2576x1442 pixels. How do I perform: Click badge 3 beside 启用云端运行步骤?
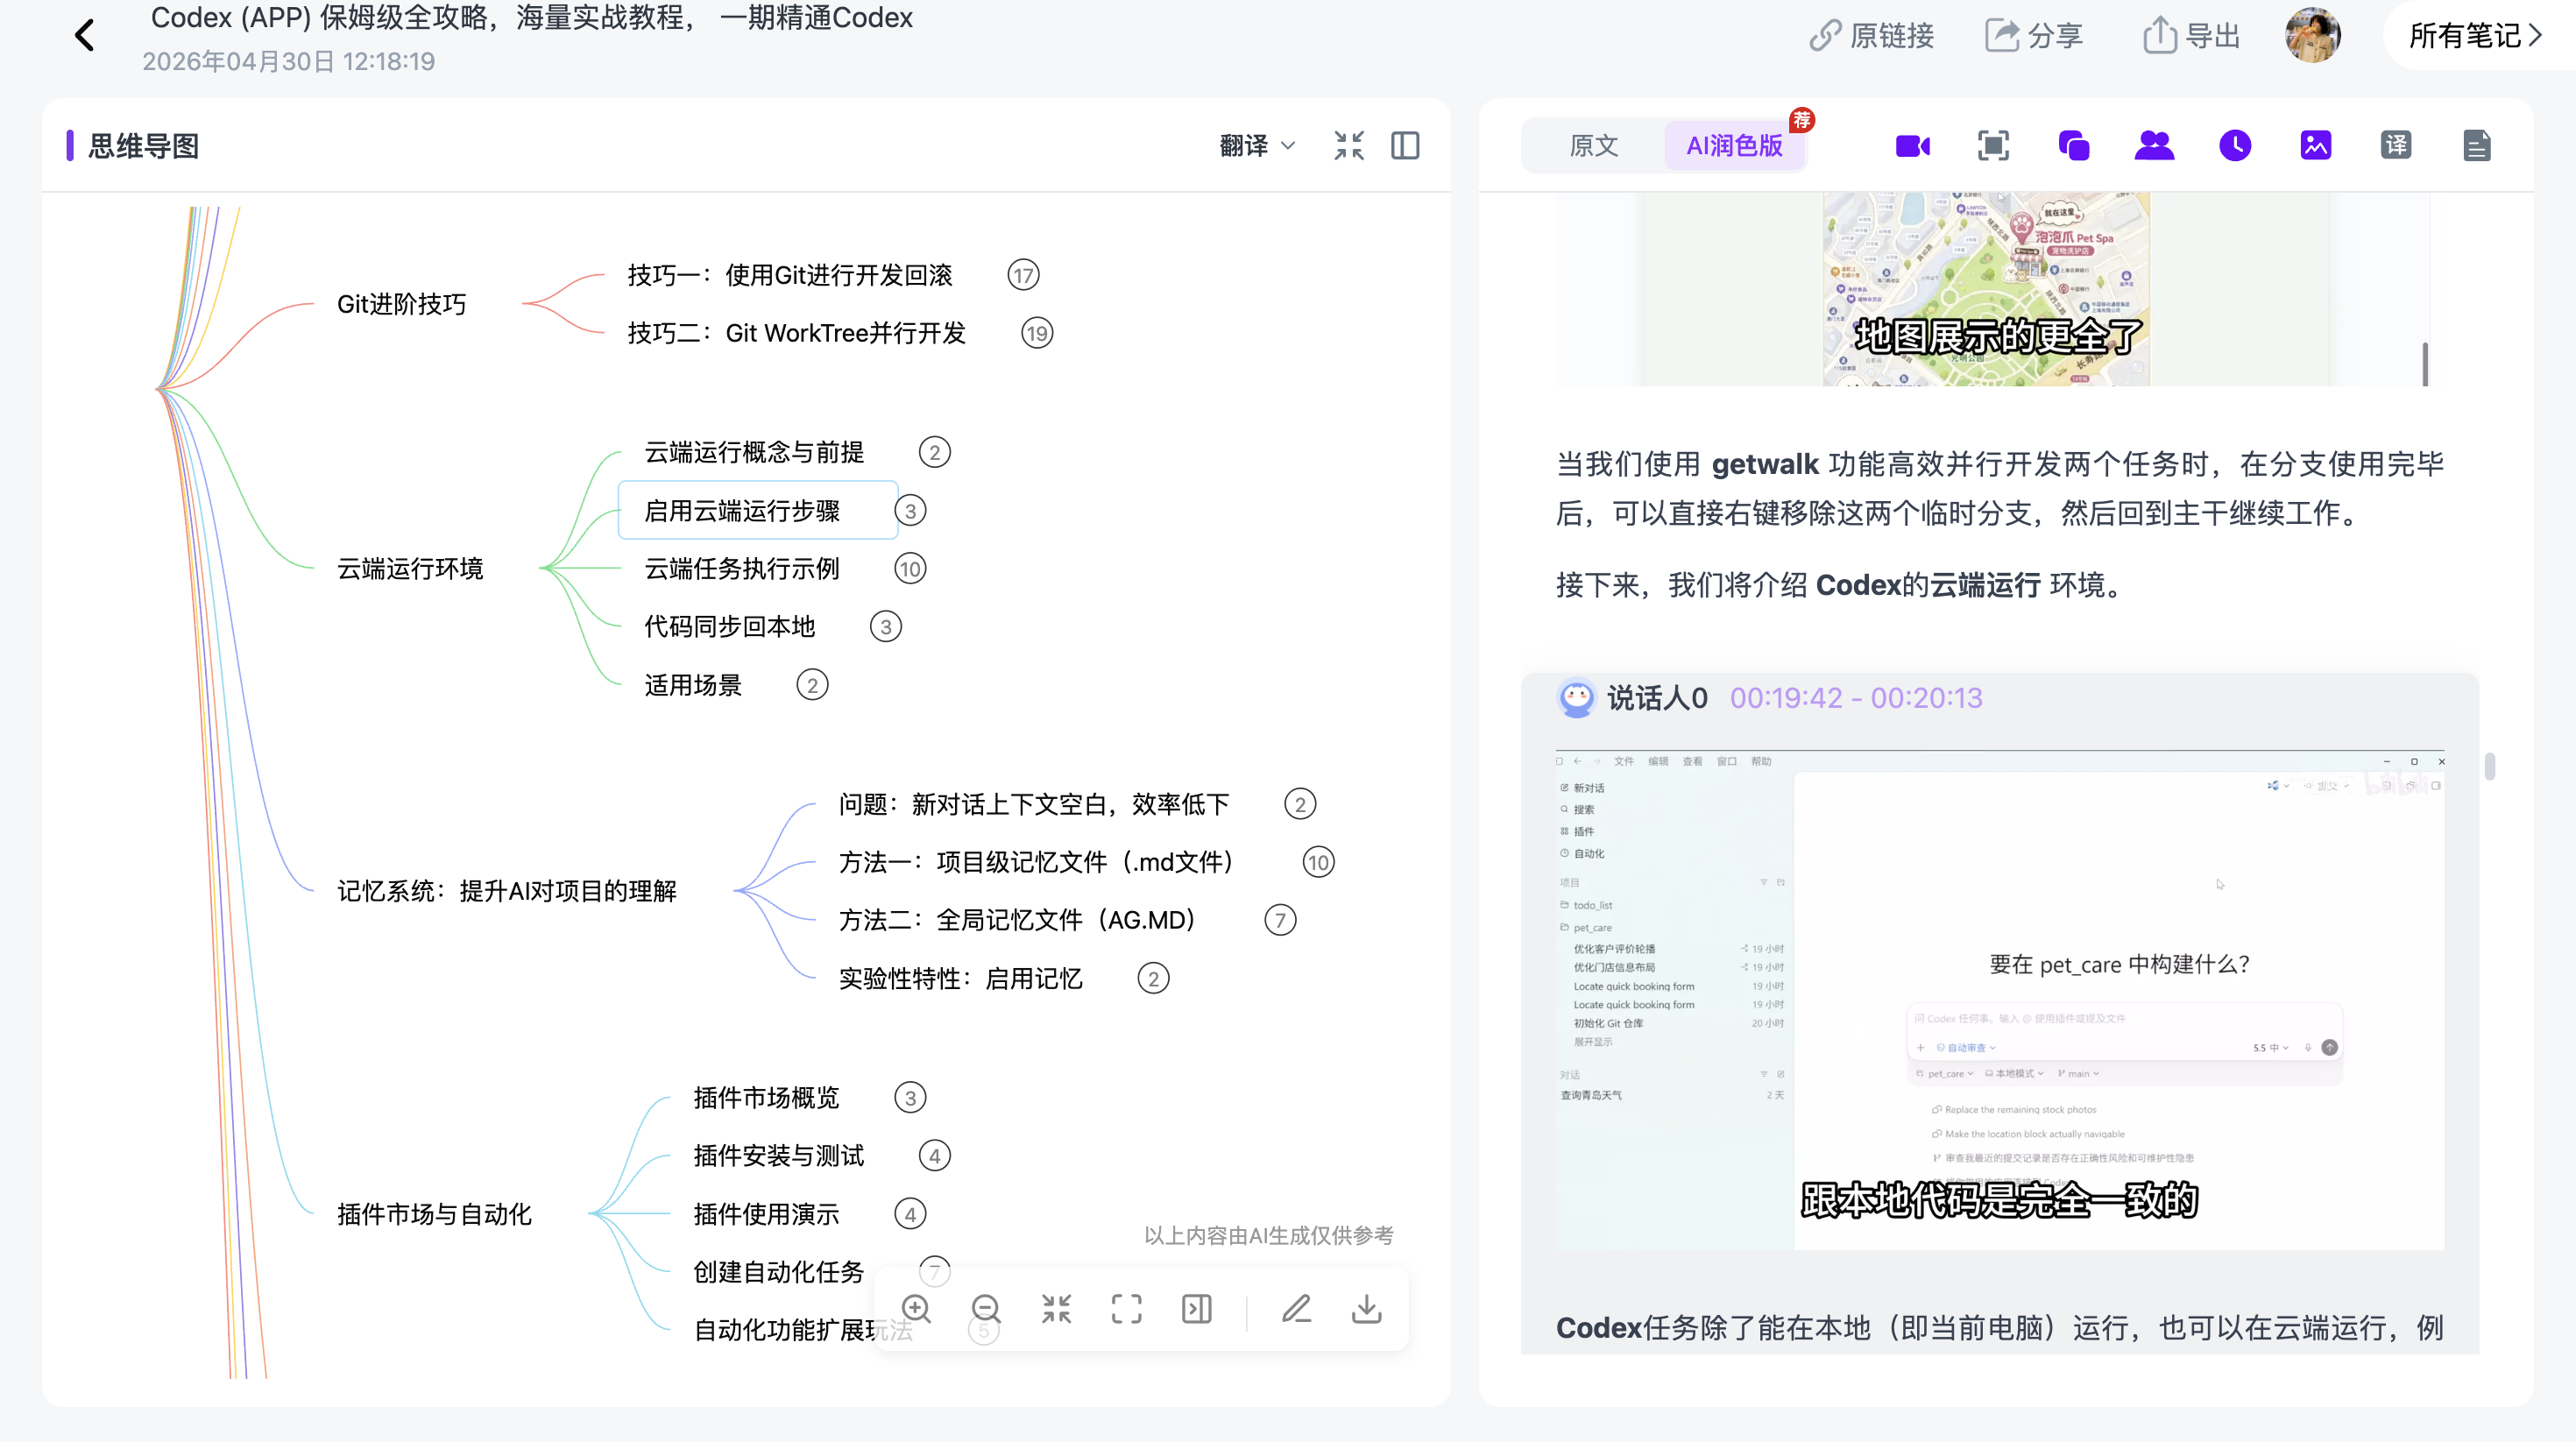(x=910, y=511)
